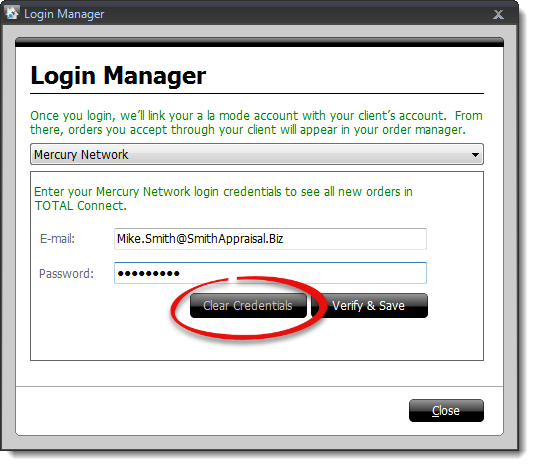Click the "E-mail:" label
The width and height of the screenshot is (534, 466).
point(57,239)
